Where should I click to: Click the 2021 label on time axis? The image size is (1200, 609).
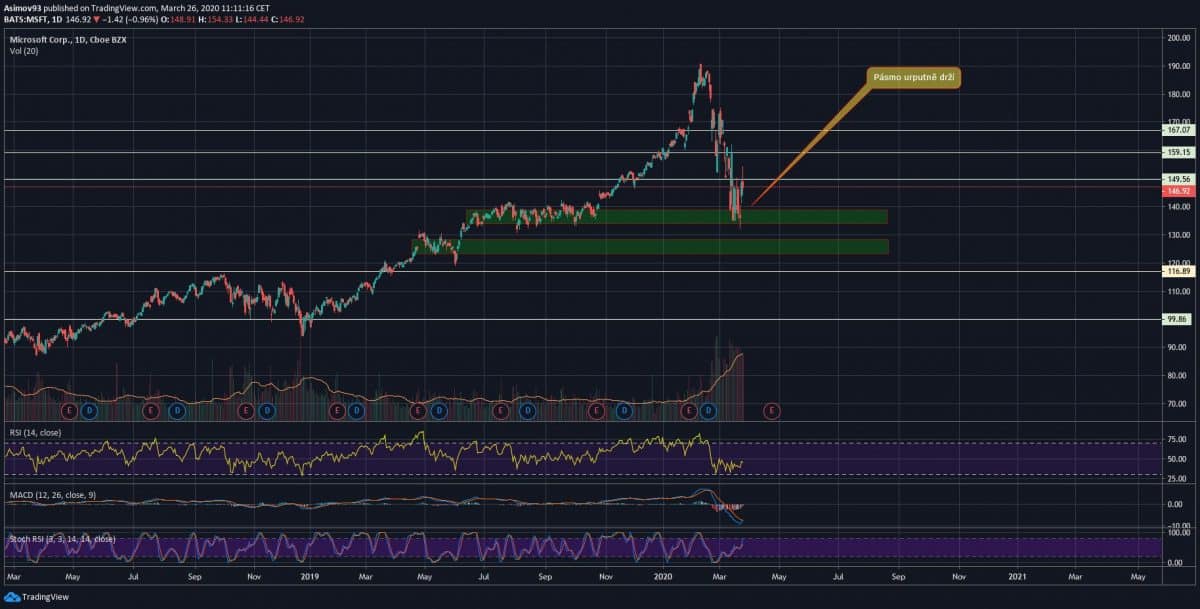(1017, 577)
